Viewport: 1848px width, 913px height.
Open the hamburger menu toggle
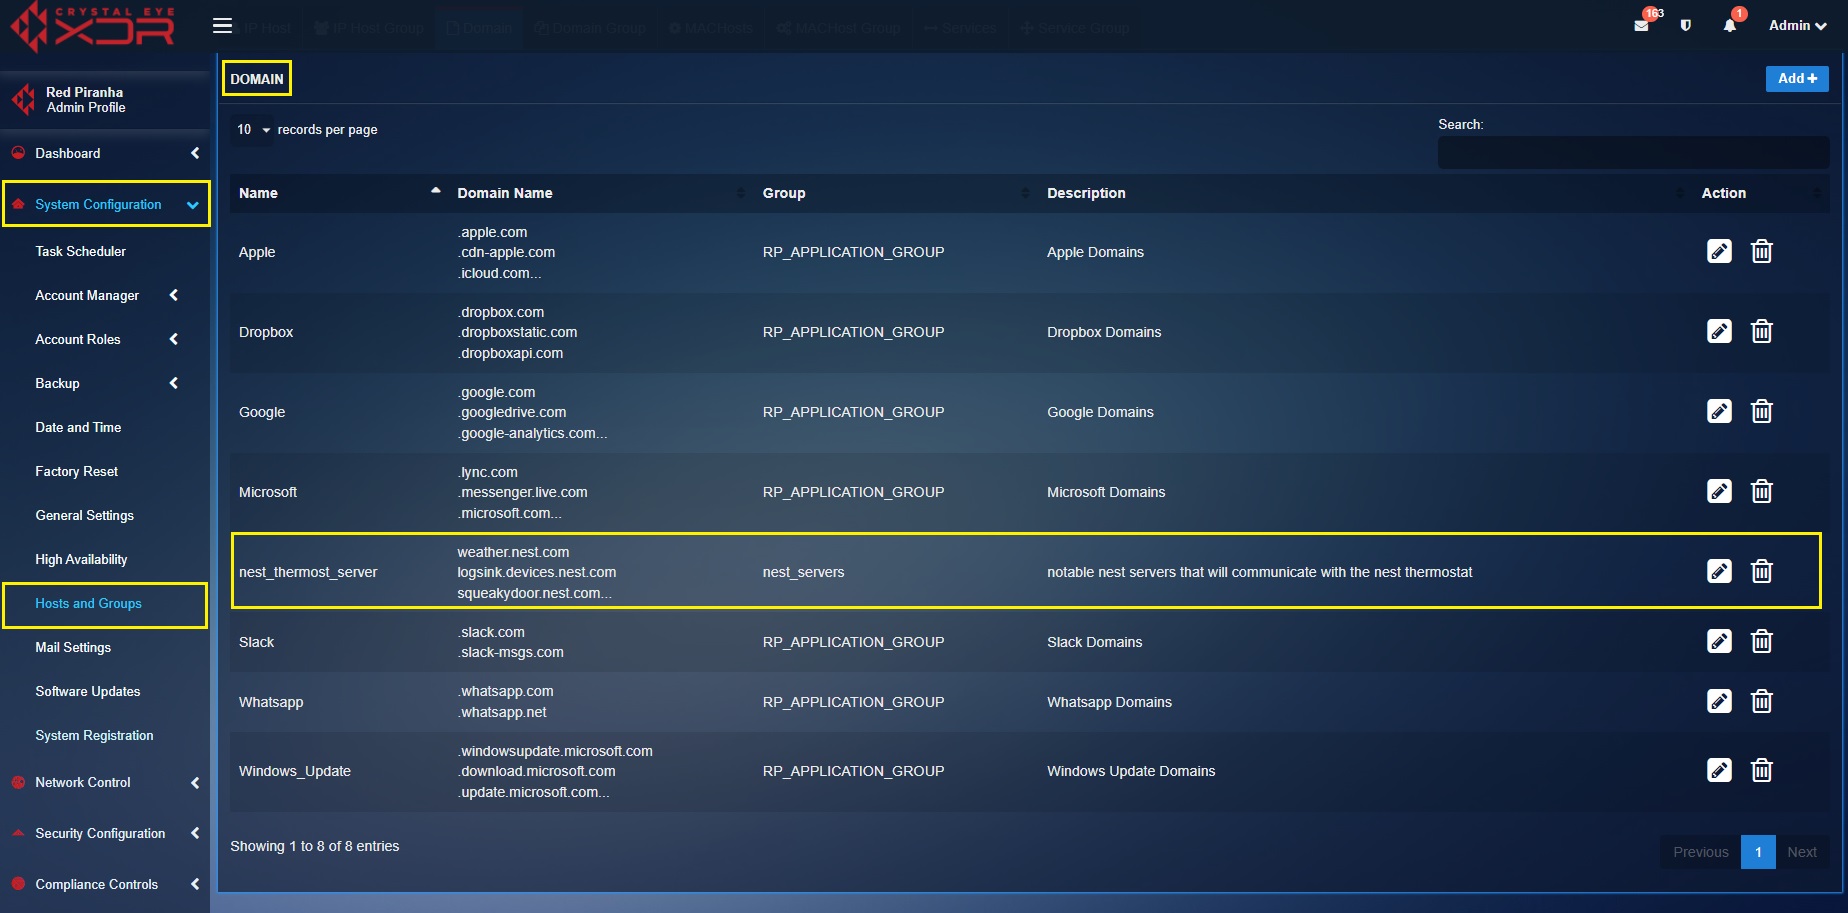point(222,26)
